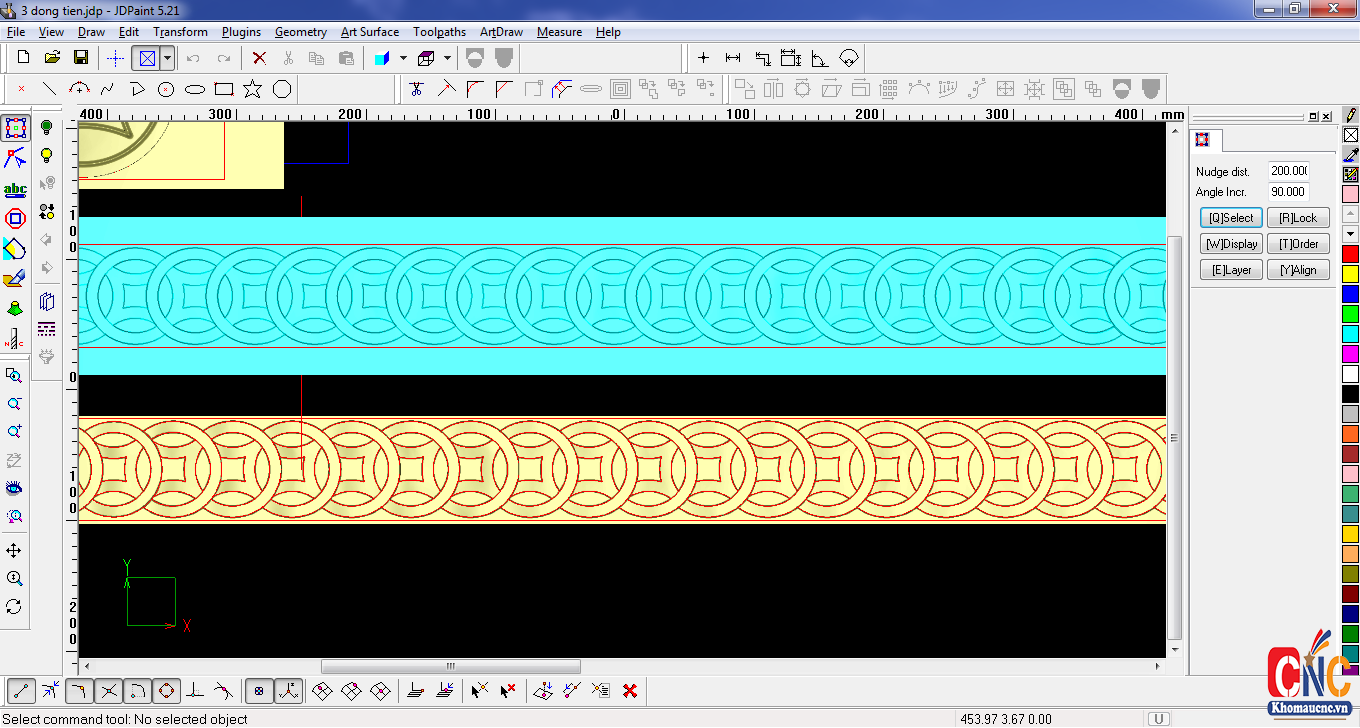1360x728 pixels.
Task: Toggle the intersection snap button
Action: pos(109,690)
